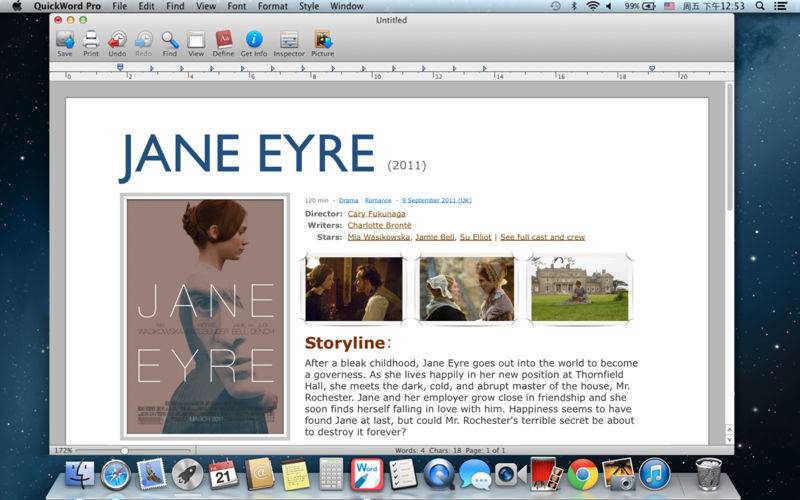Open the Mia Wasikowska link
Image resolution: width=800 pixels, height=500 pixels.
pyautogui.click(x=379, y=237)
